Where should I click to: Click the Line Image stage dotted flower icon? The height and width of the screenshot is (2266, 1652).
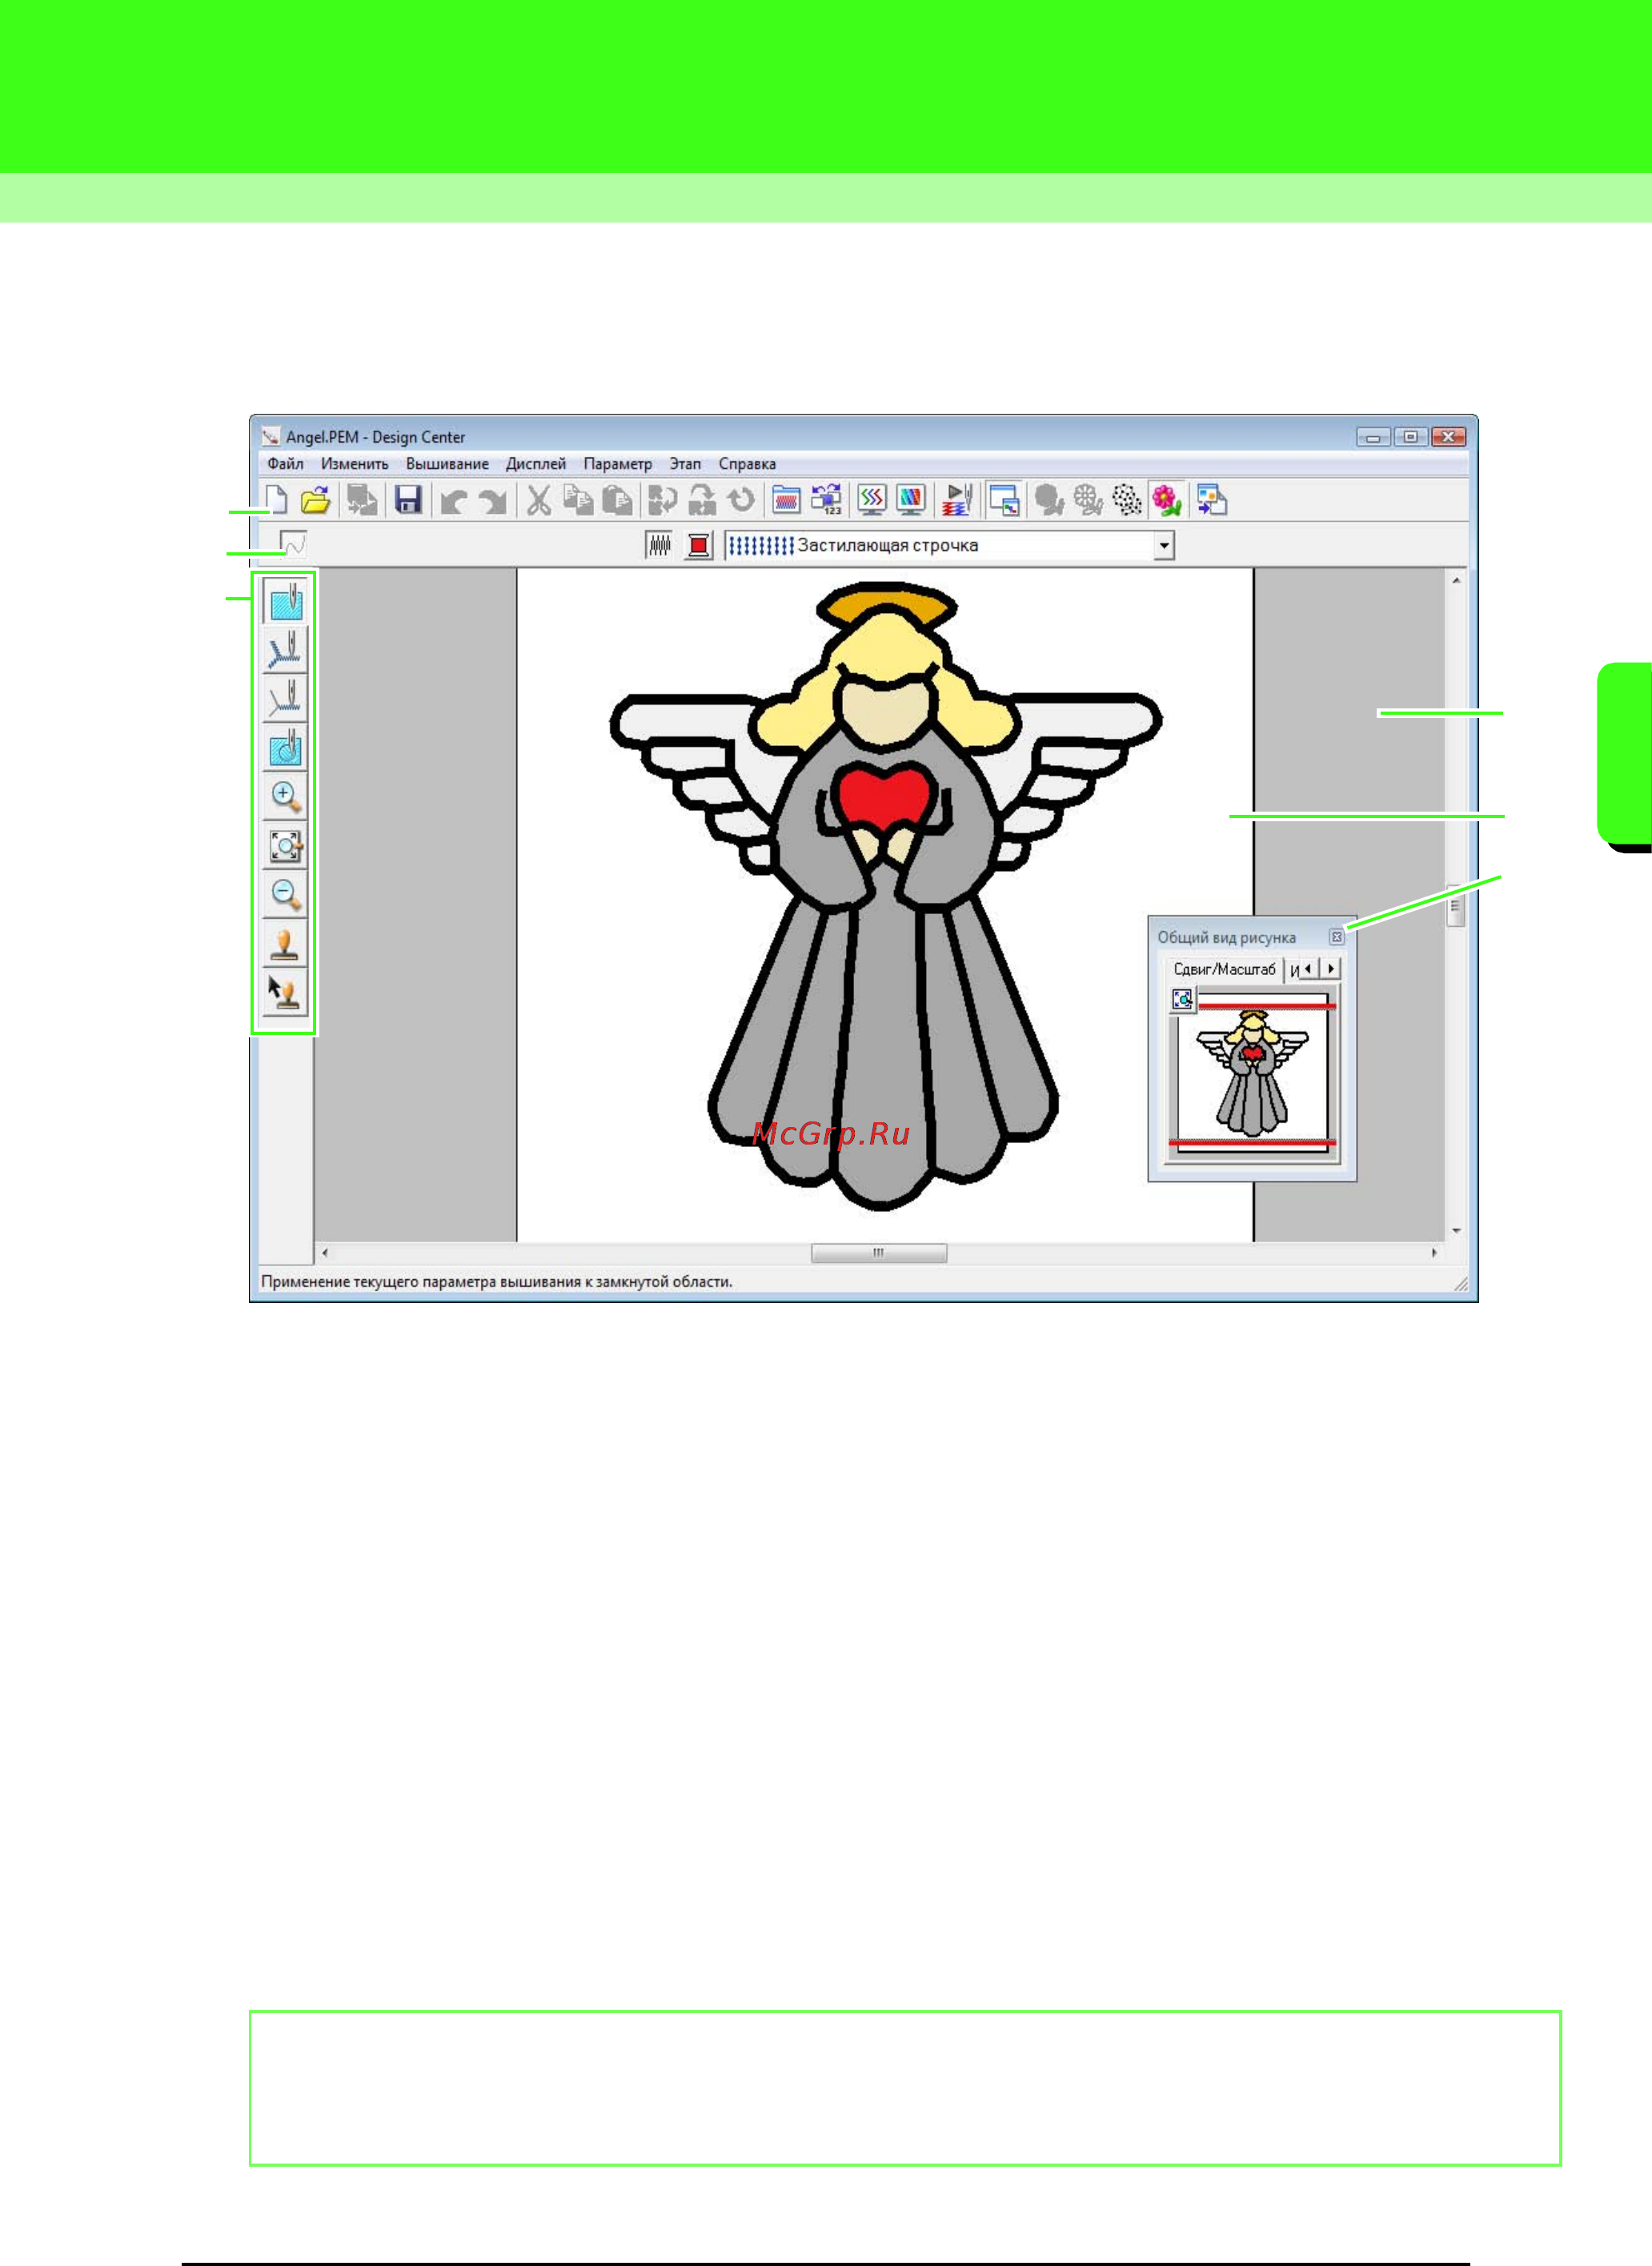1127,499
